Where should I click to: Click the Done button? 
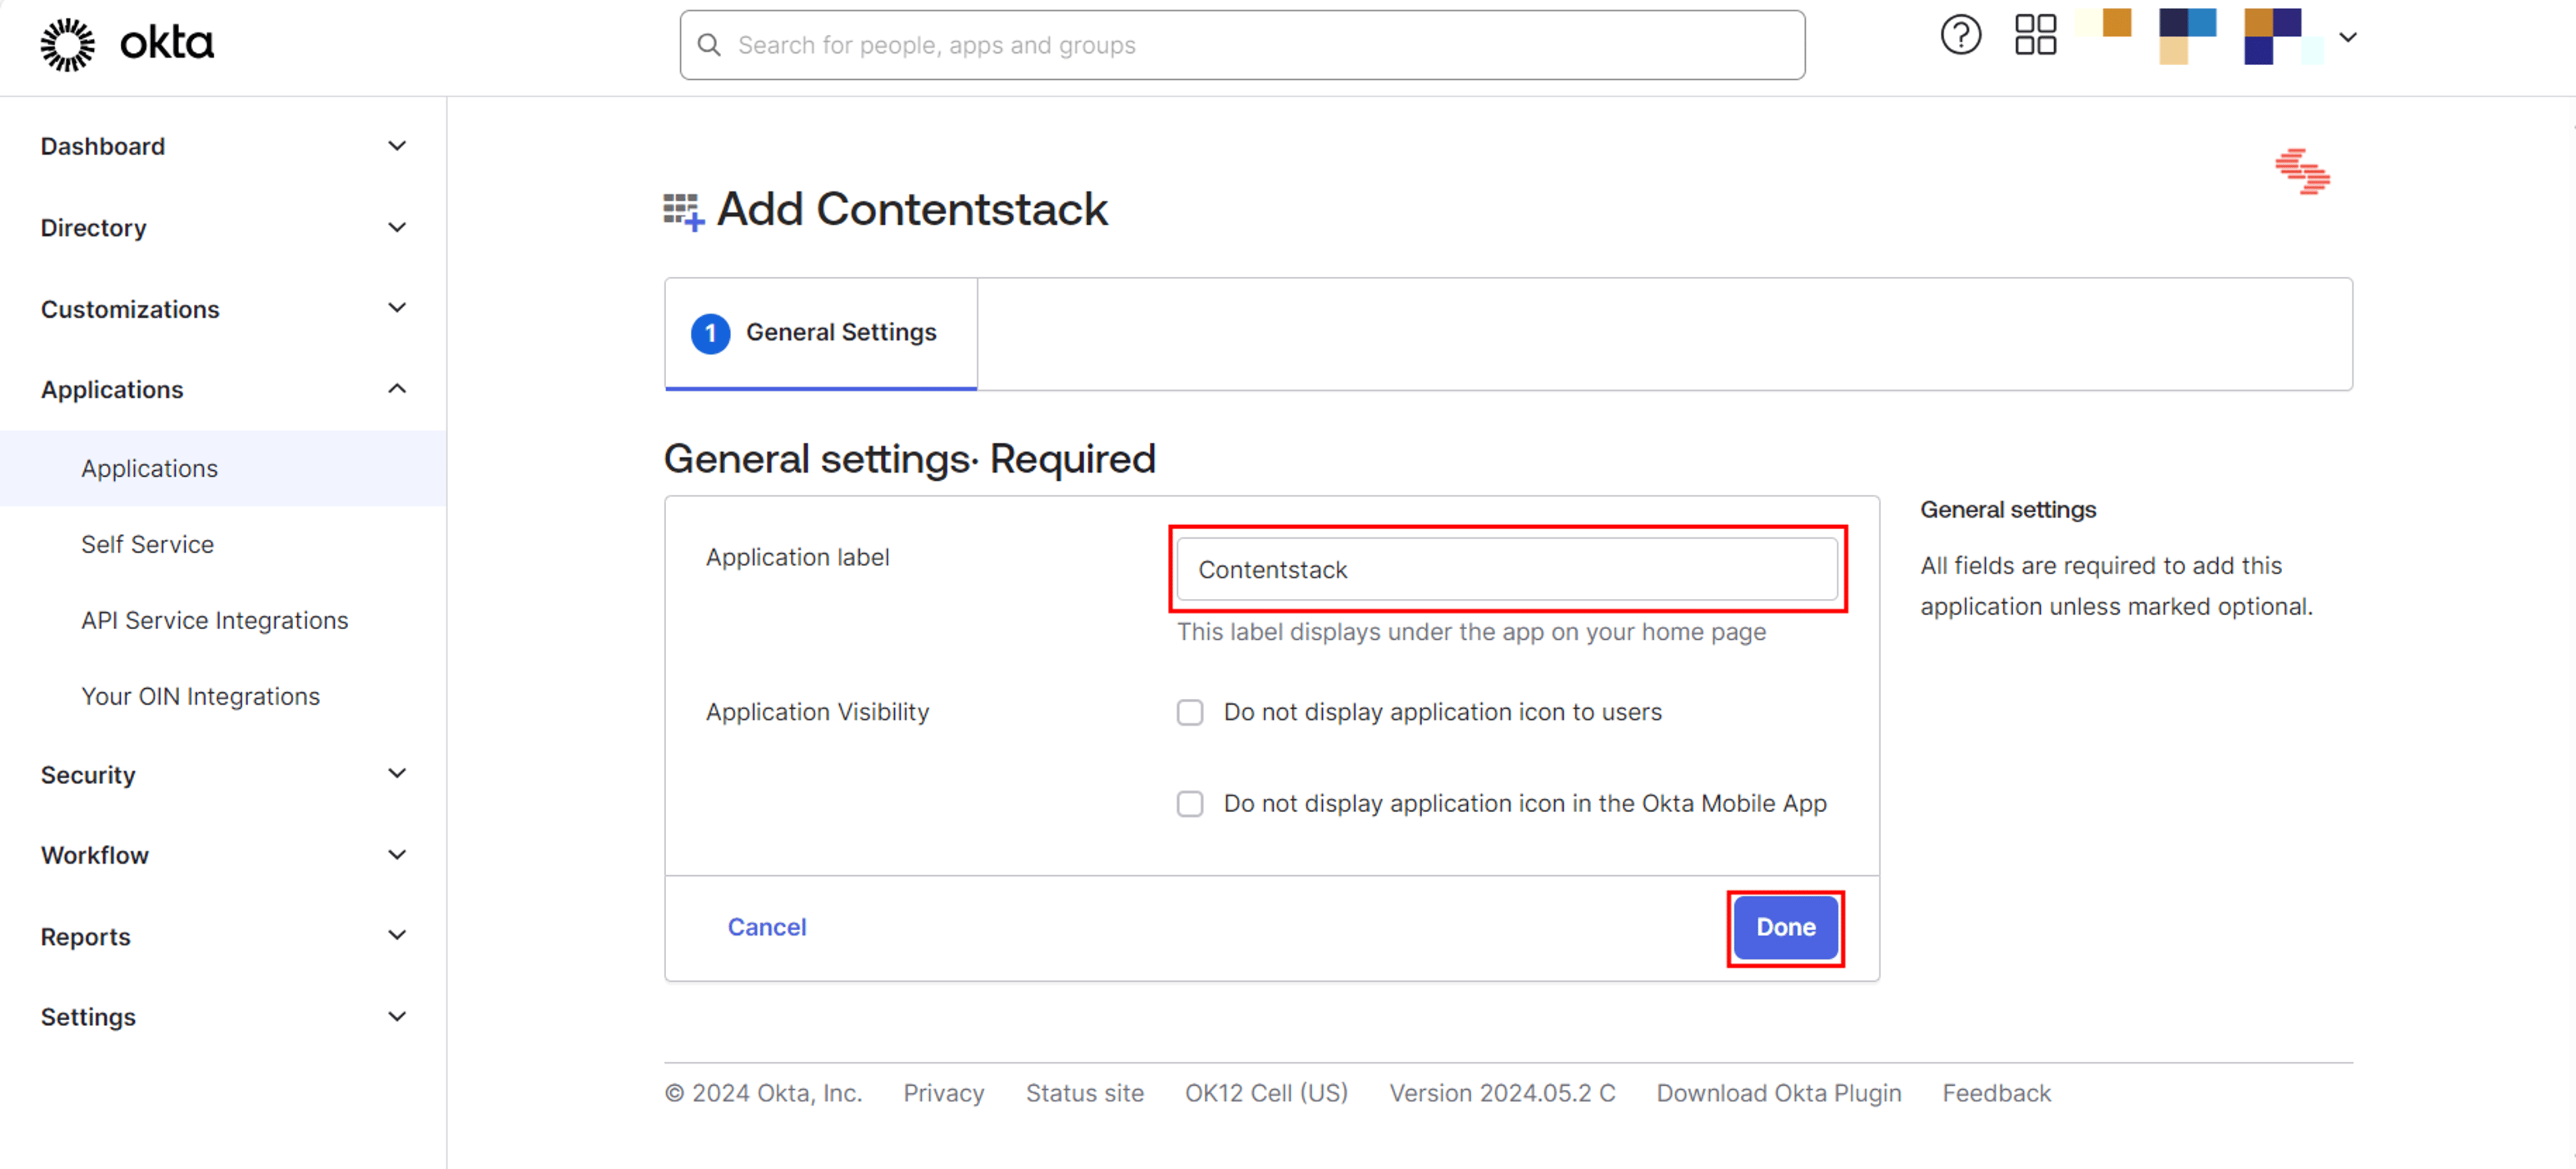point(1785,927)
